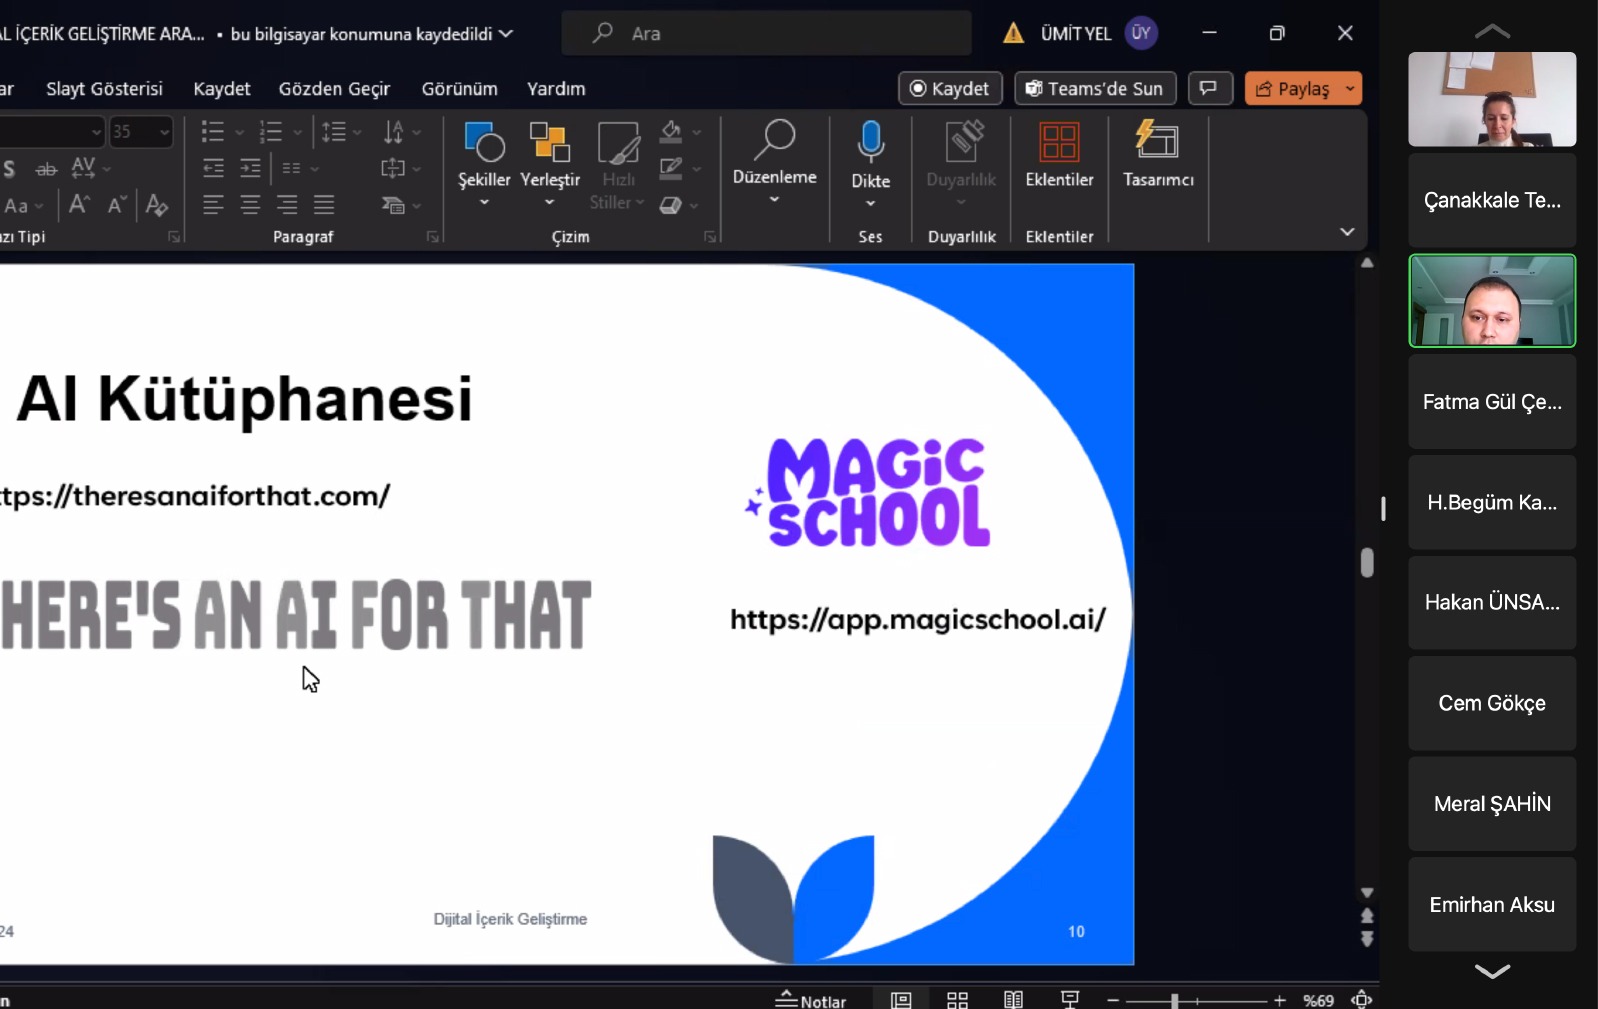Viewport: 1598px width, 1009px height.
Task: Clear all text formatting
Action: [x=157, y=205]
